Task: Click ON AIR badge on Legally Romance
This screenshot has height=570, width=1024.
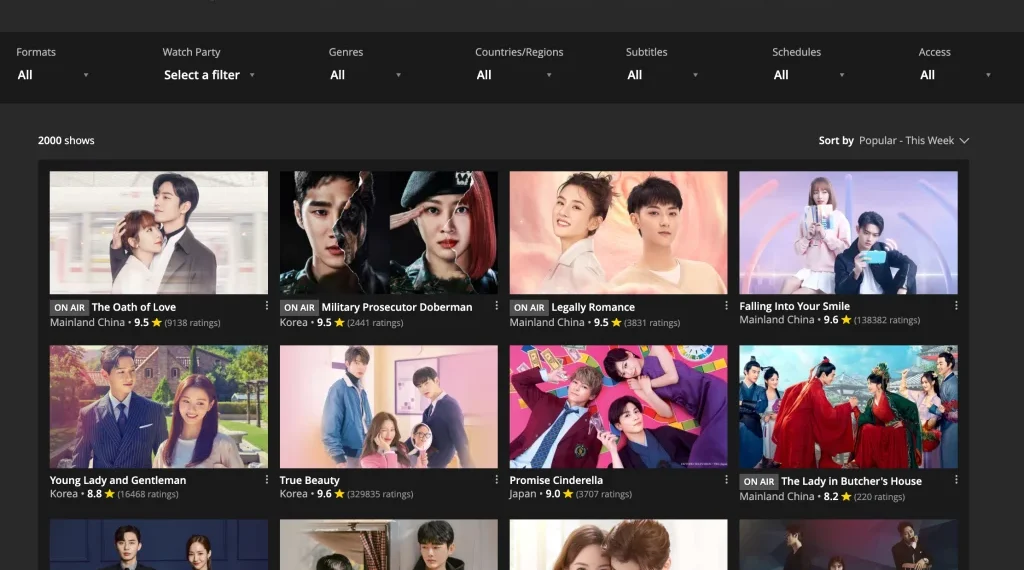Action: (529, 308)
